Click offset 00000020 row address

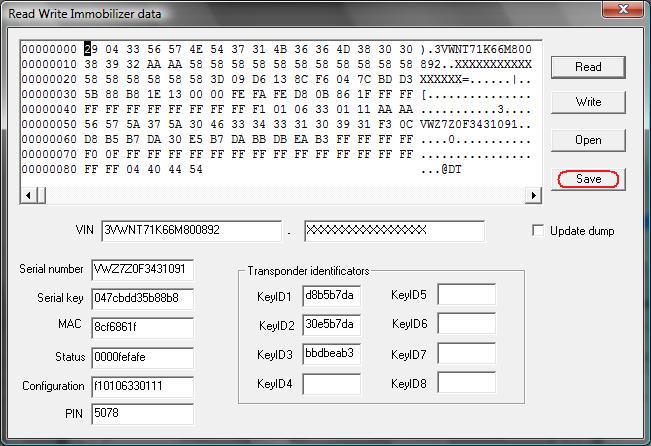[x=49, y=79]
